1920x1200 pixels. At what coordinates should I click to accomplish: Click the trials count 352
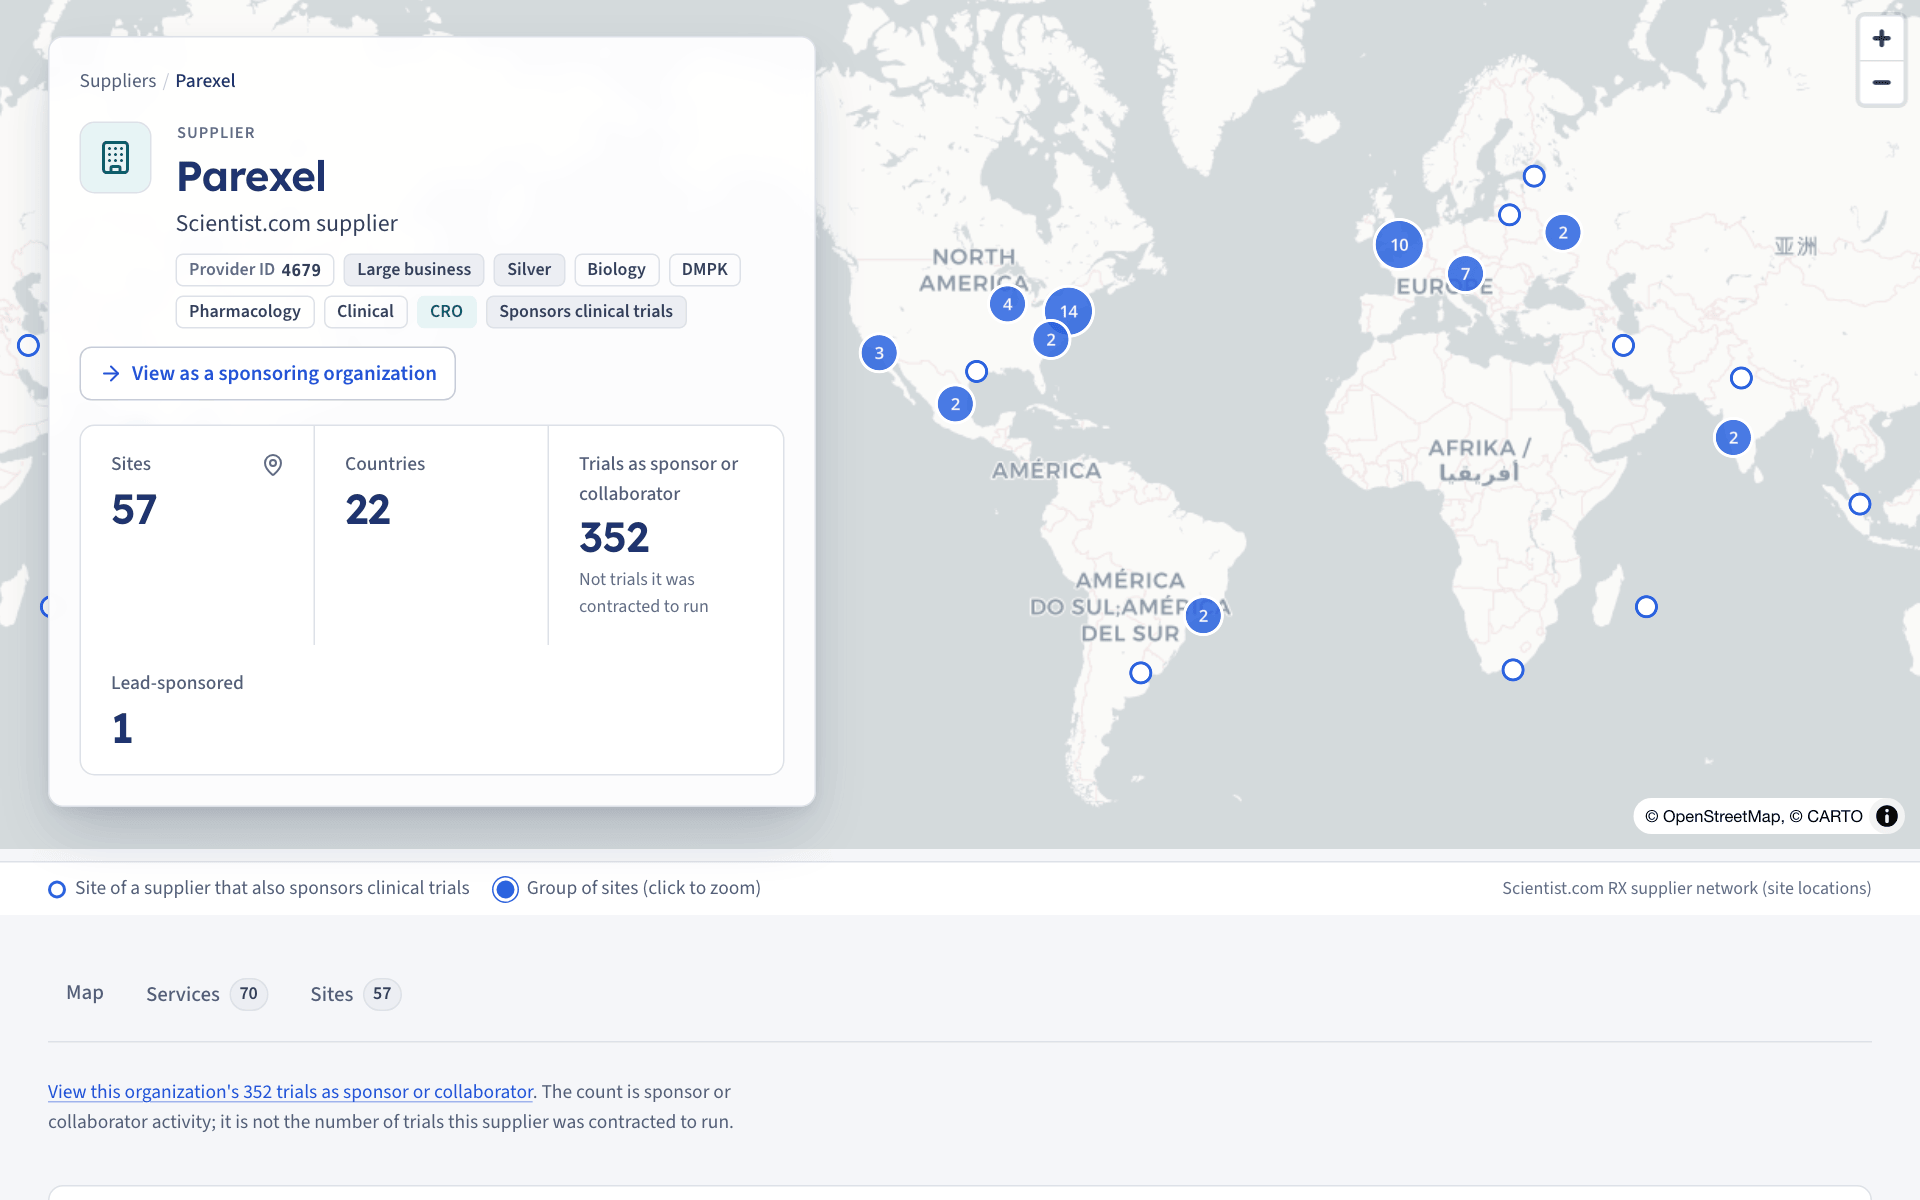point(614,538)
